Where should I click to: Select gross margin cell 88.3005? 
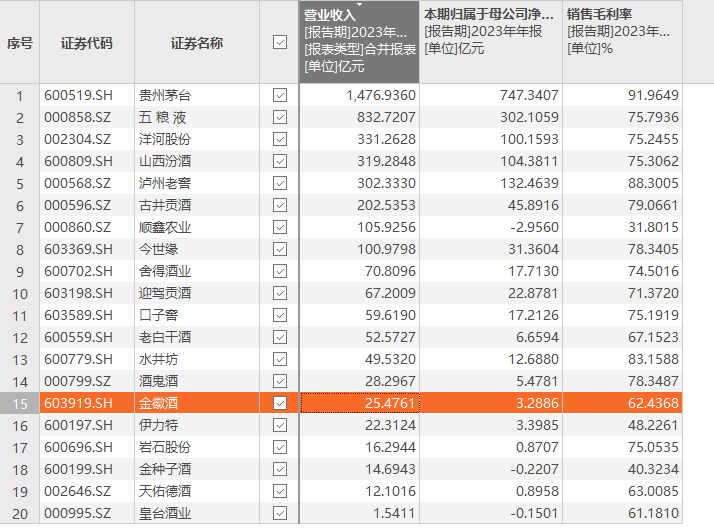coord(622,183)
